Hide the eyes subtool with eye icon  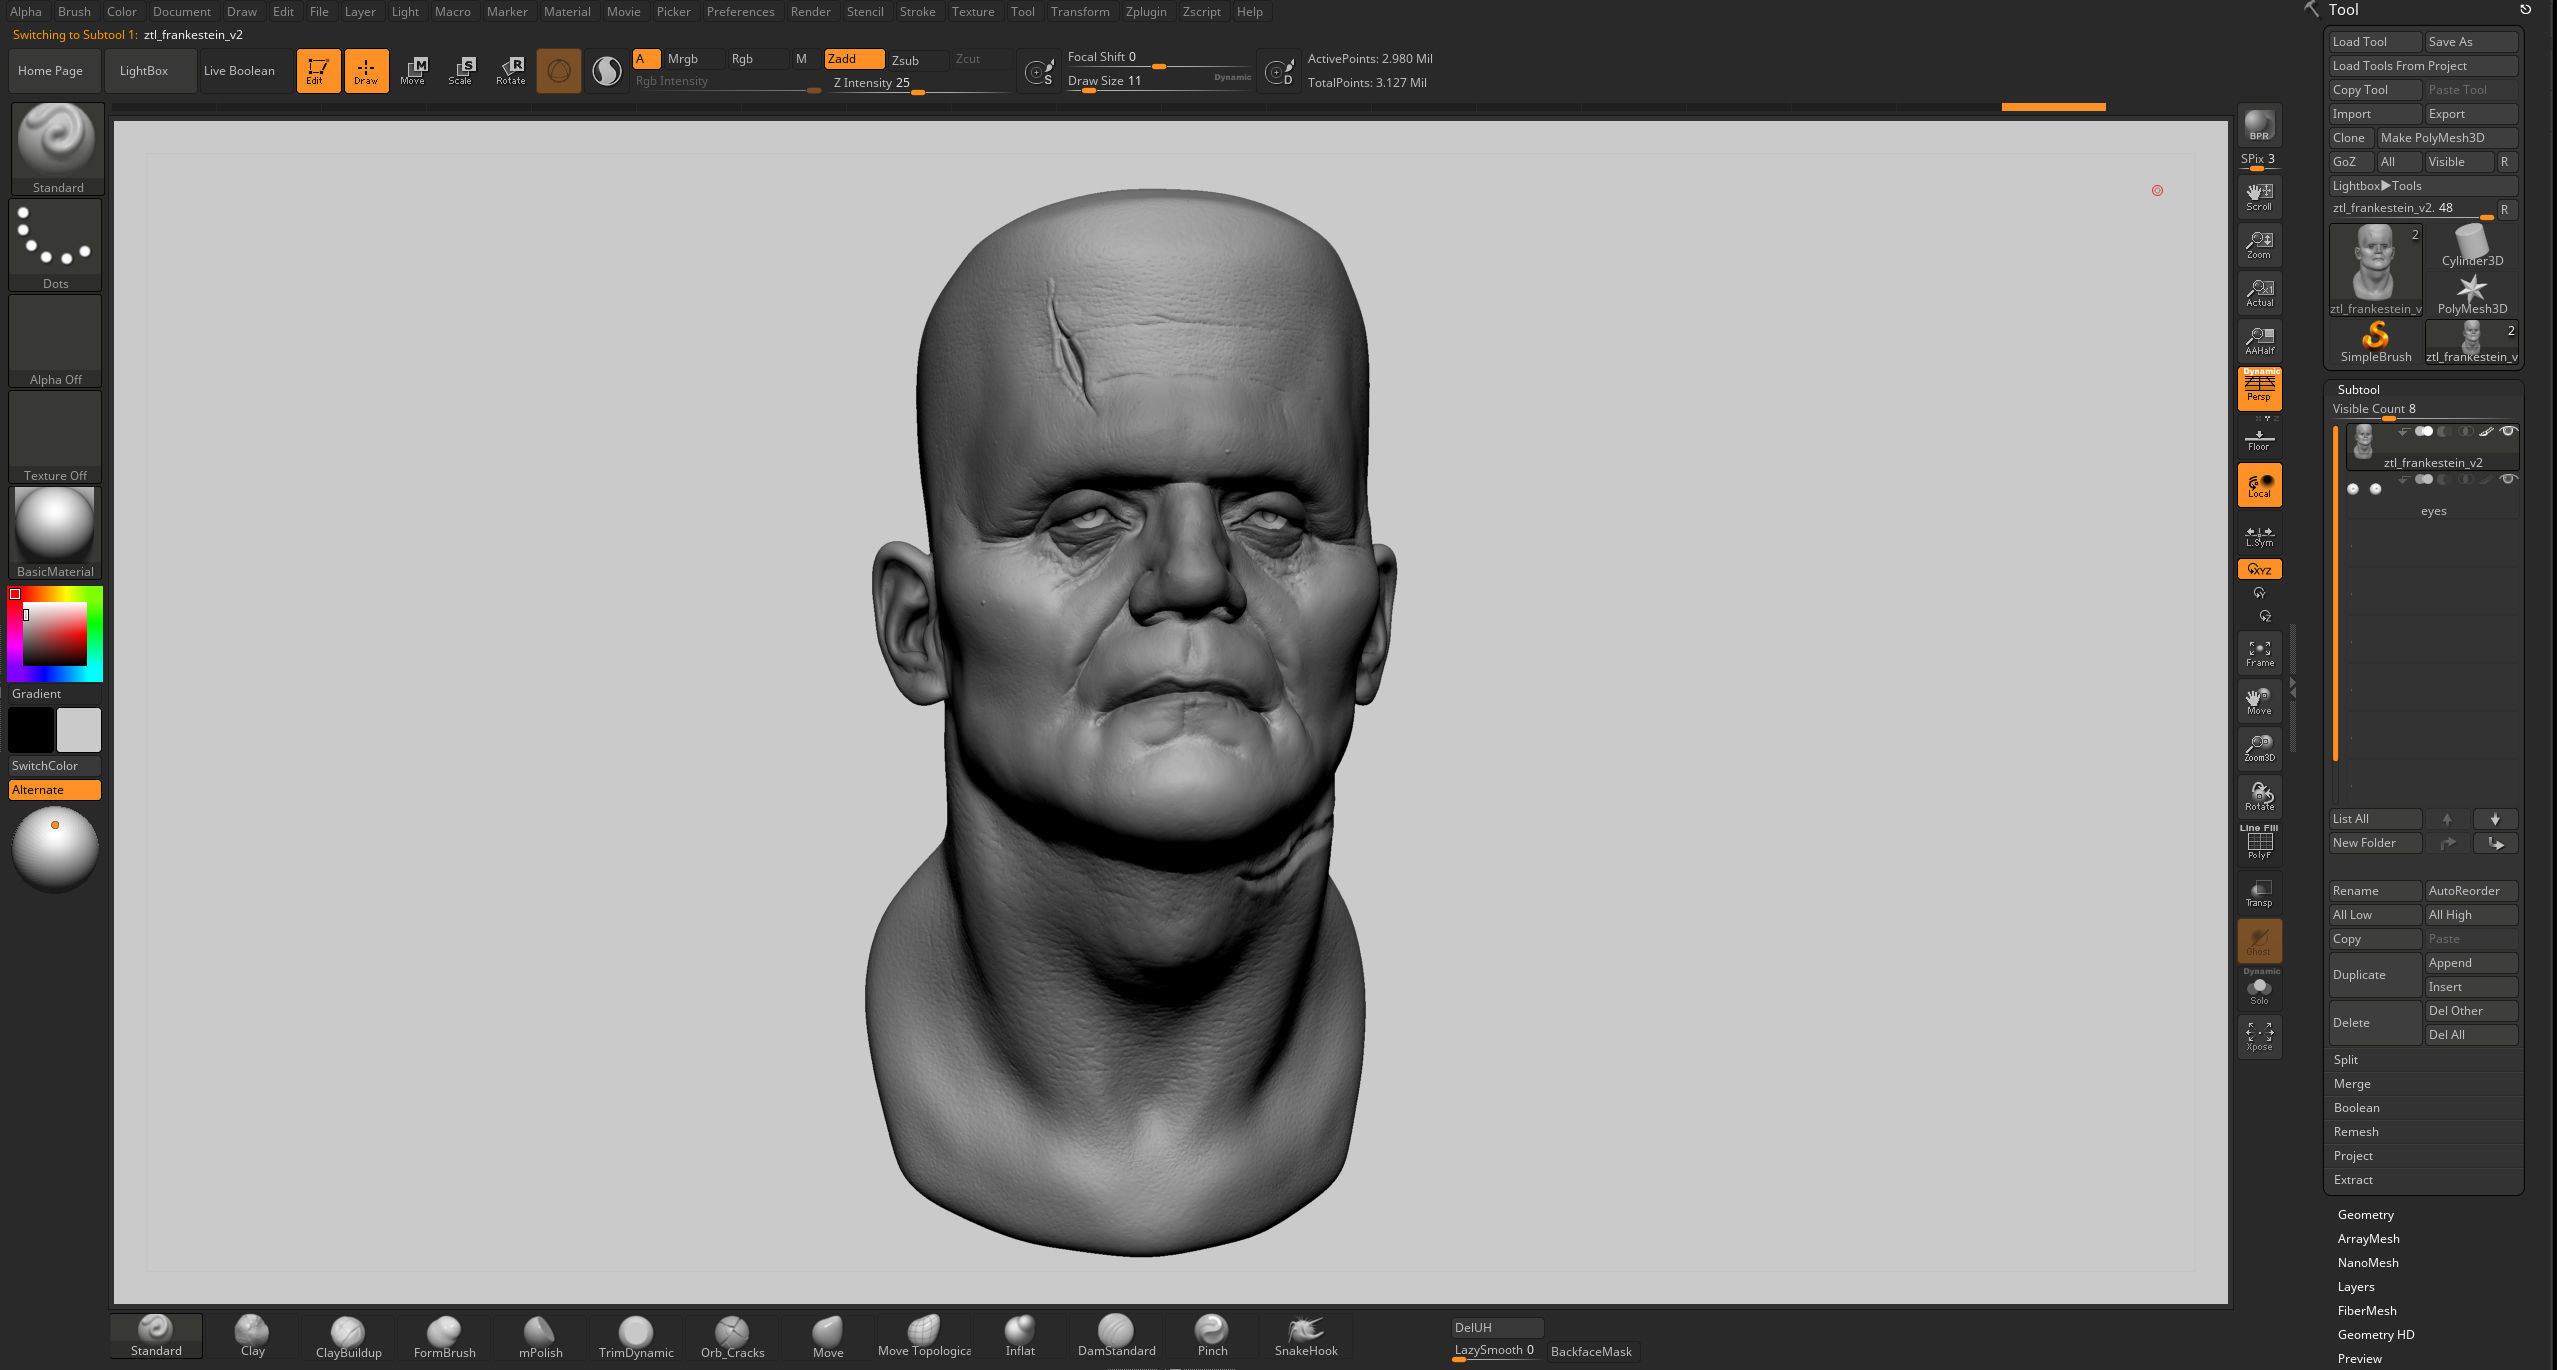[x=2507, y=480]
